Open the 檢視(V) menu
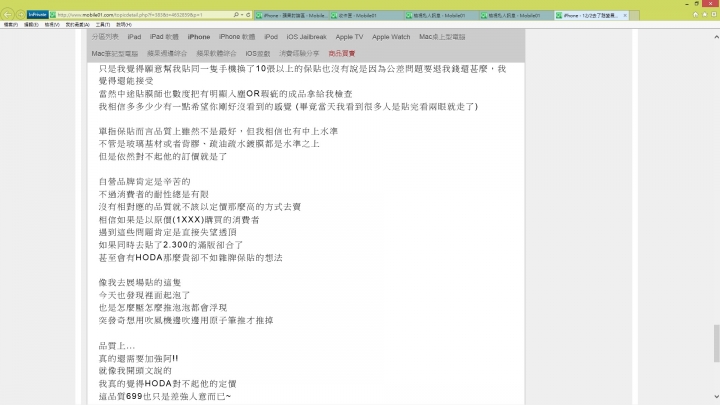The image size is (720, 405). 52,24
